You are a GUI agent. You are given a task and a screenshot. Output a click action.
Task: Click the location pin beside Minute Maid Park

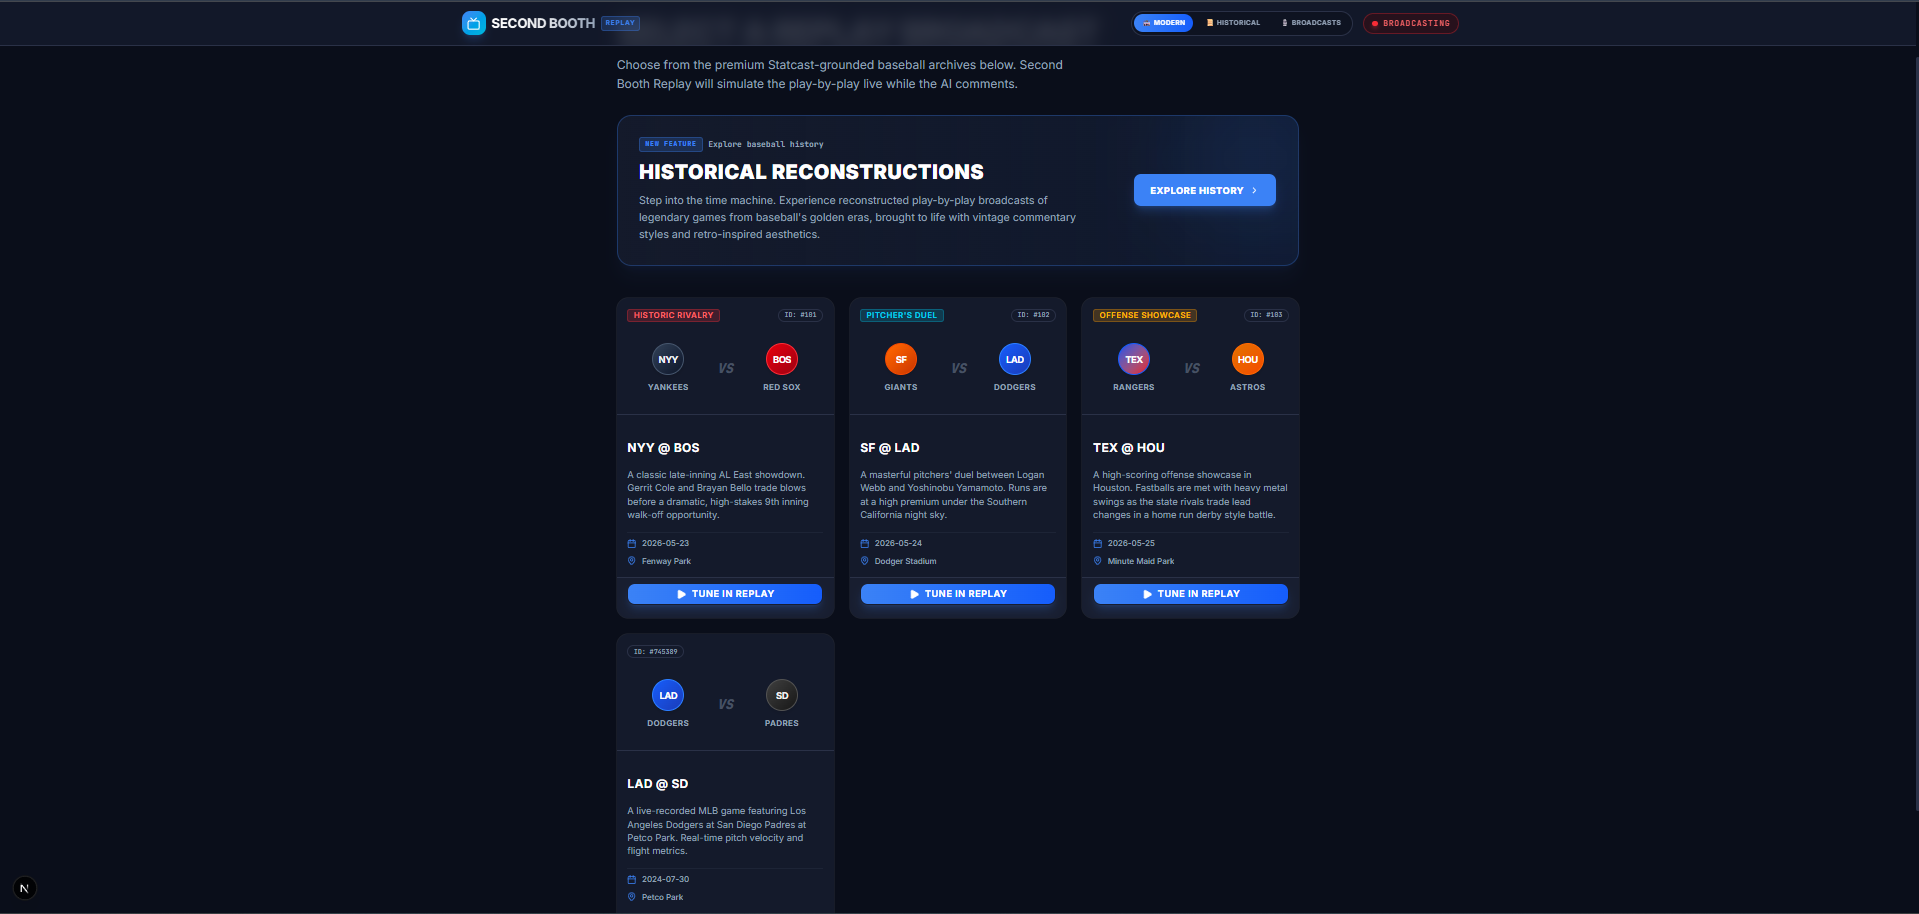point(1098,561)
